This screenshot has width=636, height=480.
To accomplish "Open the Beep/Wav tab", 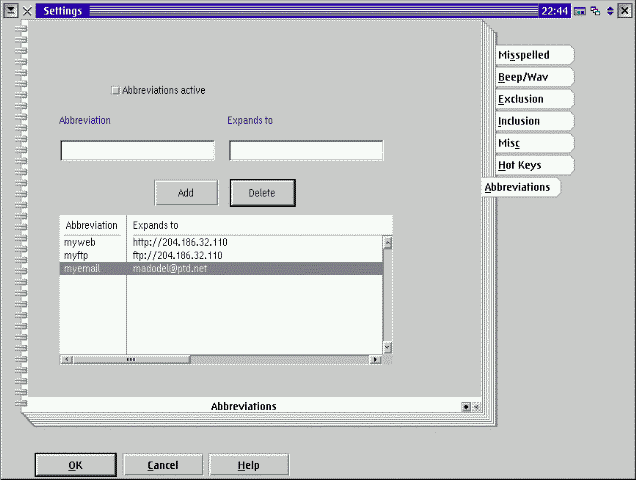I will point(533,77).
